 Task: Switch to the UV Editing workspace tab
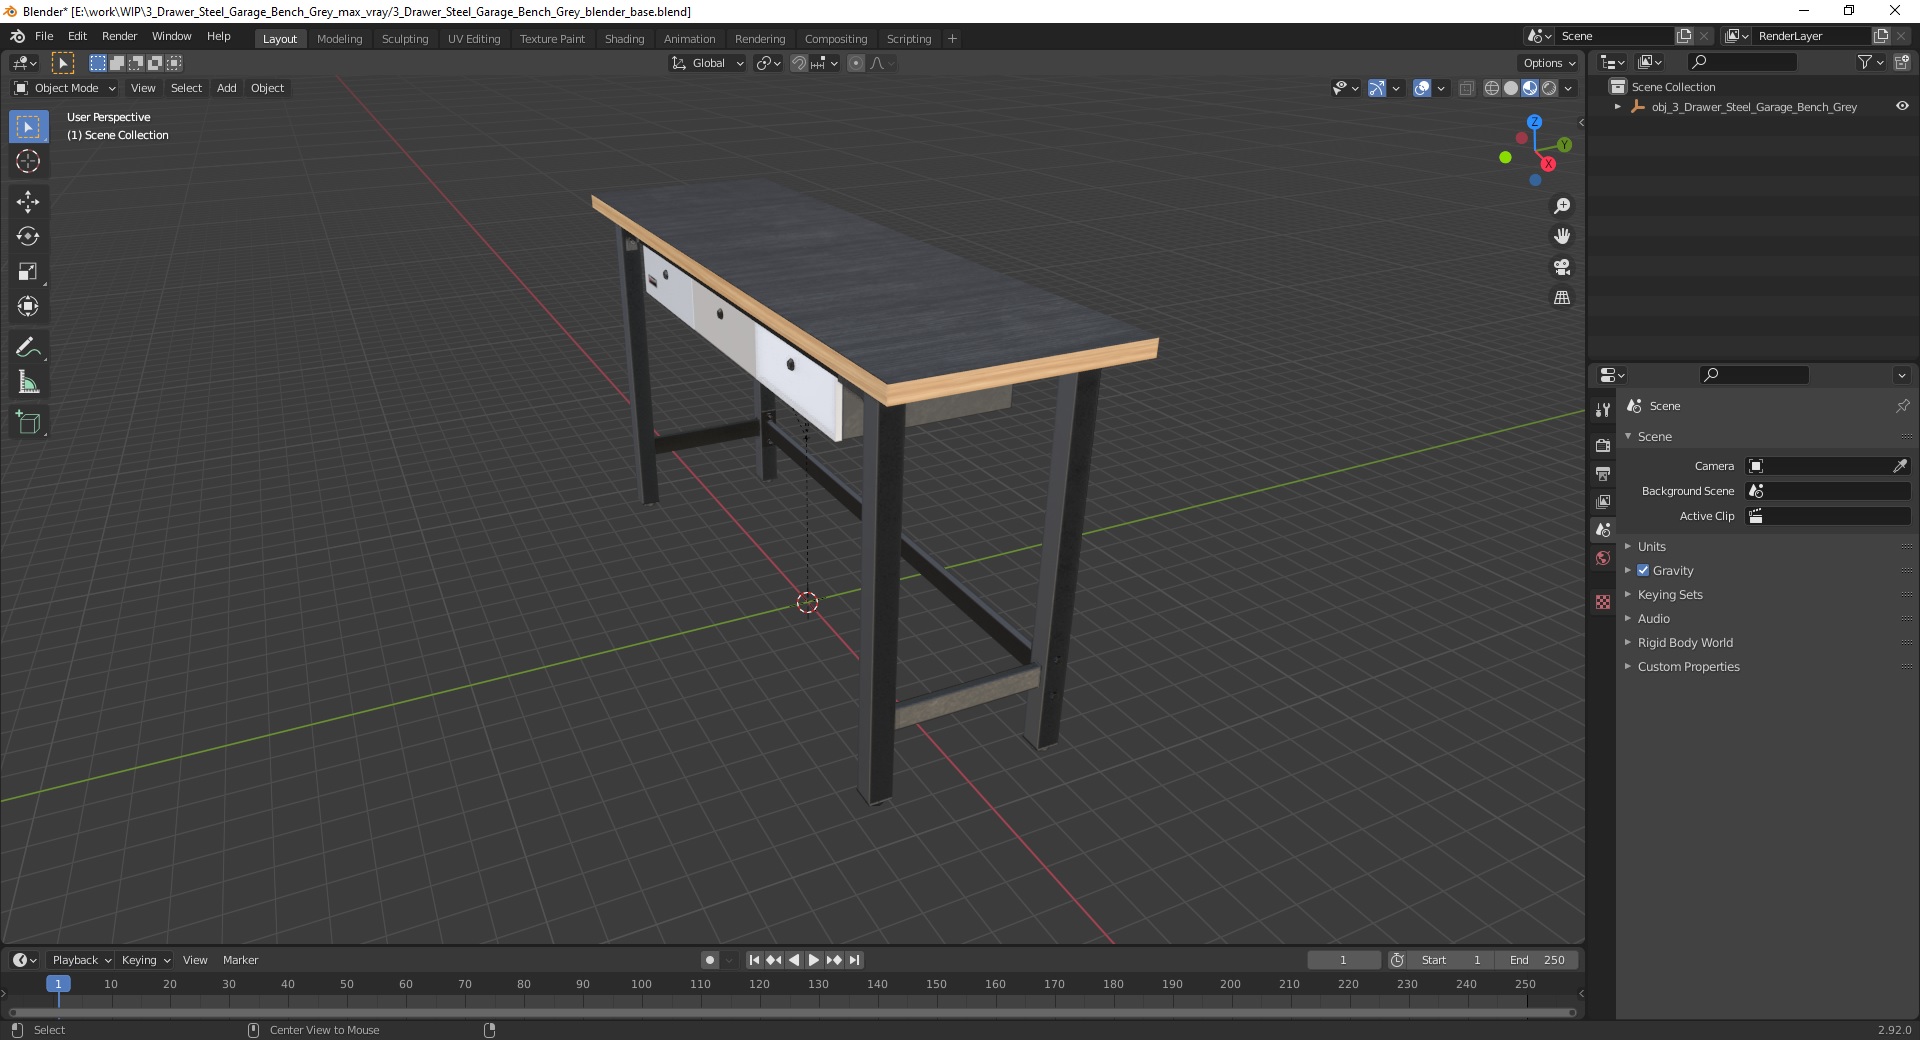(474, 39)
